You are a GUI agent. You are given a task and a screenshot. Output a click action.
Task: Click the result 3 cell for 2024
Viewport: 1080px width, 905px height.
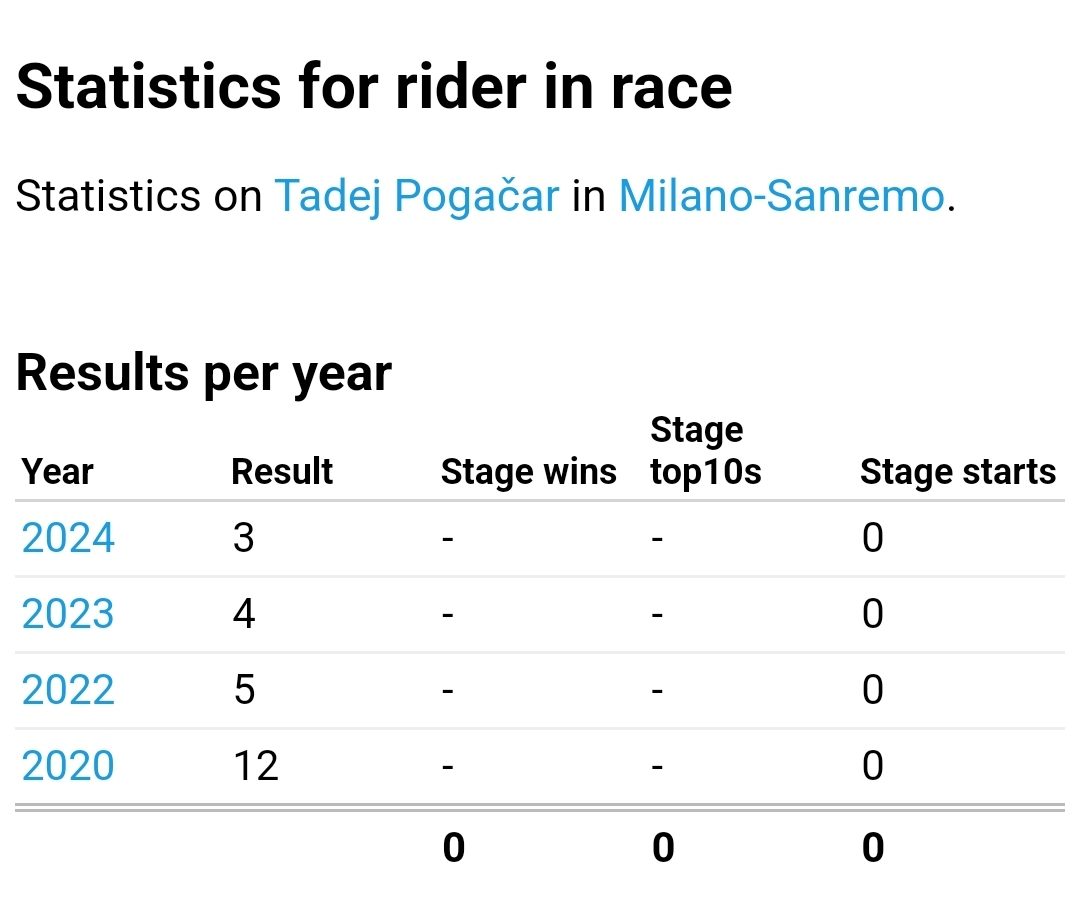pos(244,539)
